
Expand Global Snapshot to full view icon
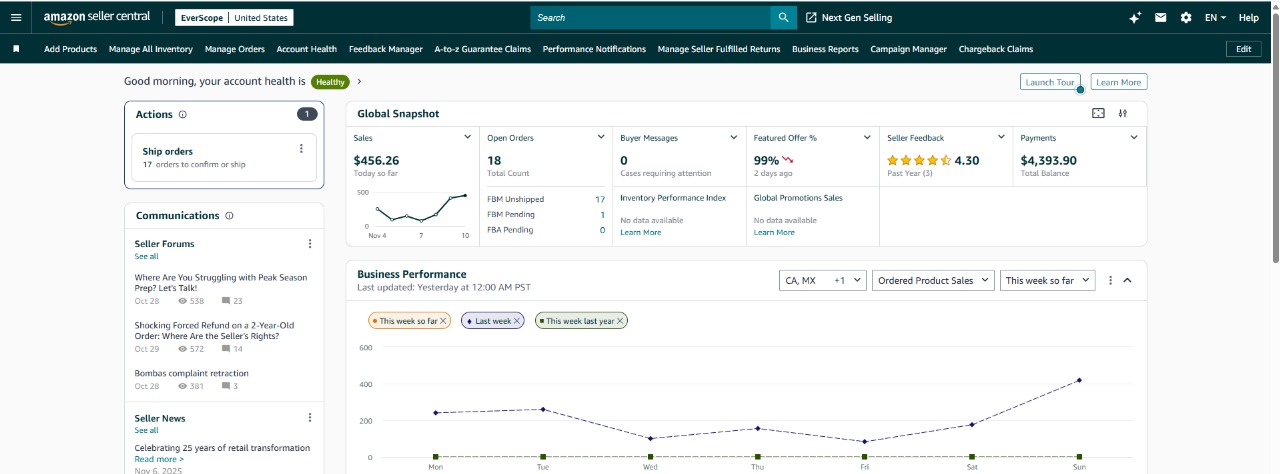click(x=1098, y=114)
